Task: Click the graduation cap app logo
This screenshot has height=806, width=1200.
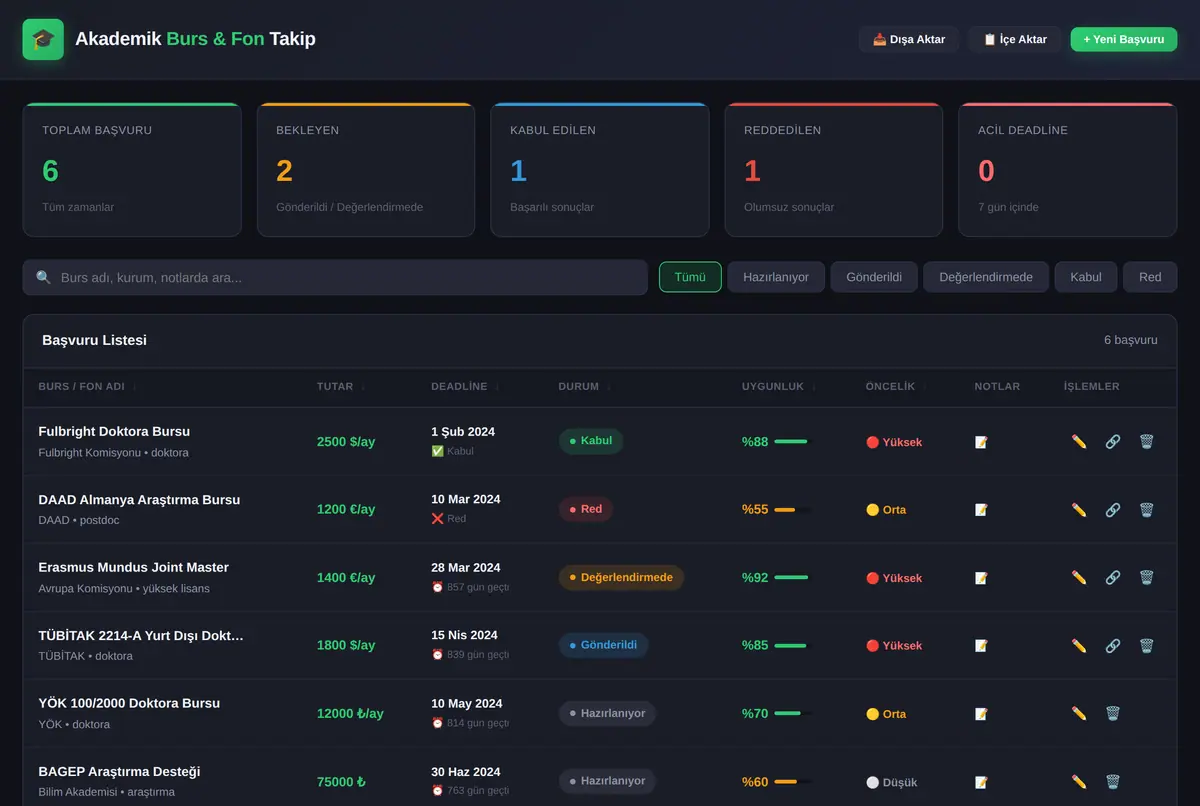Action: tap(43, 39)
